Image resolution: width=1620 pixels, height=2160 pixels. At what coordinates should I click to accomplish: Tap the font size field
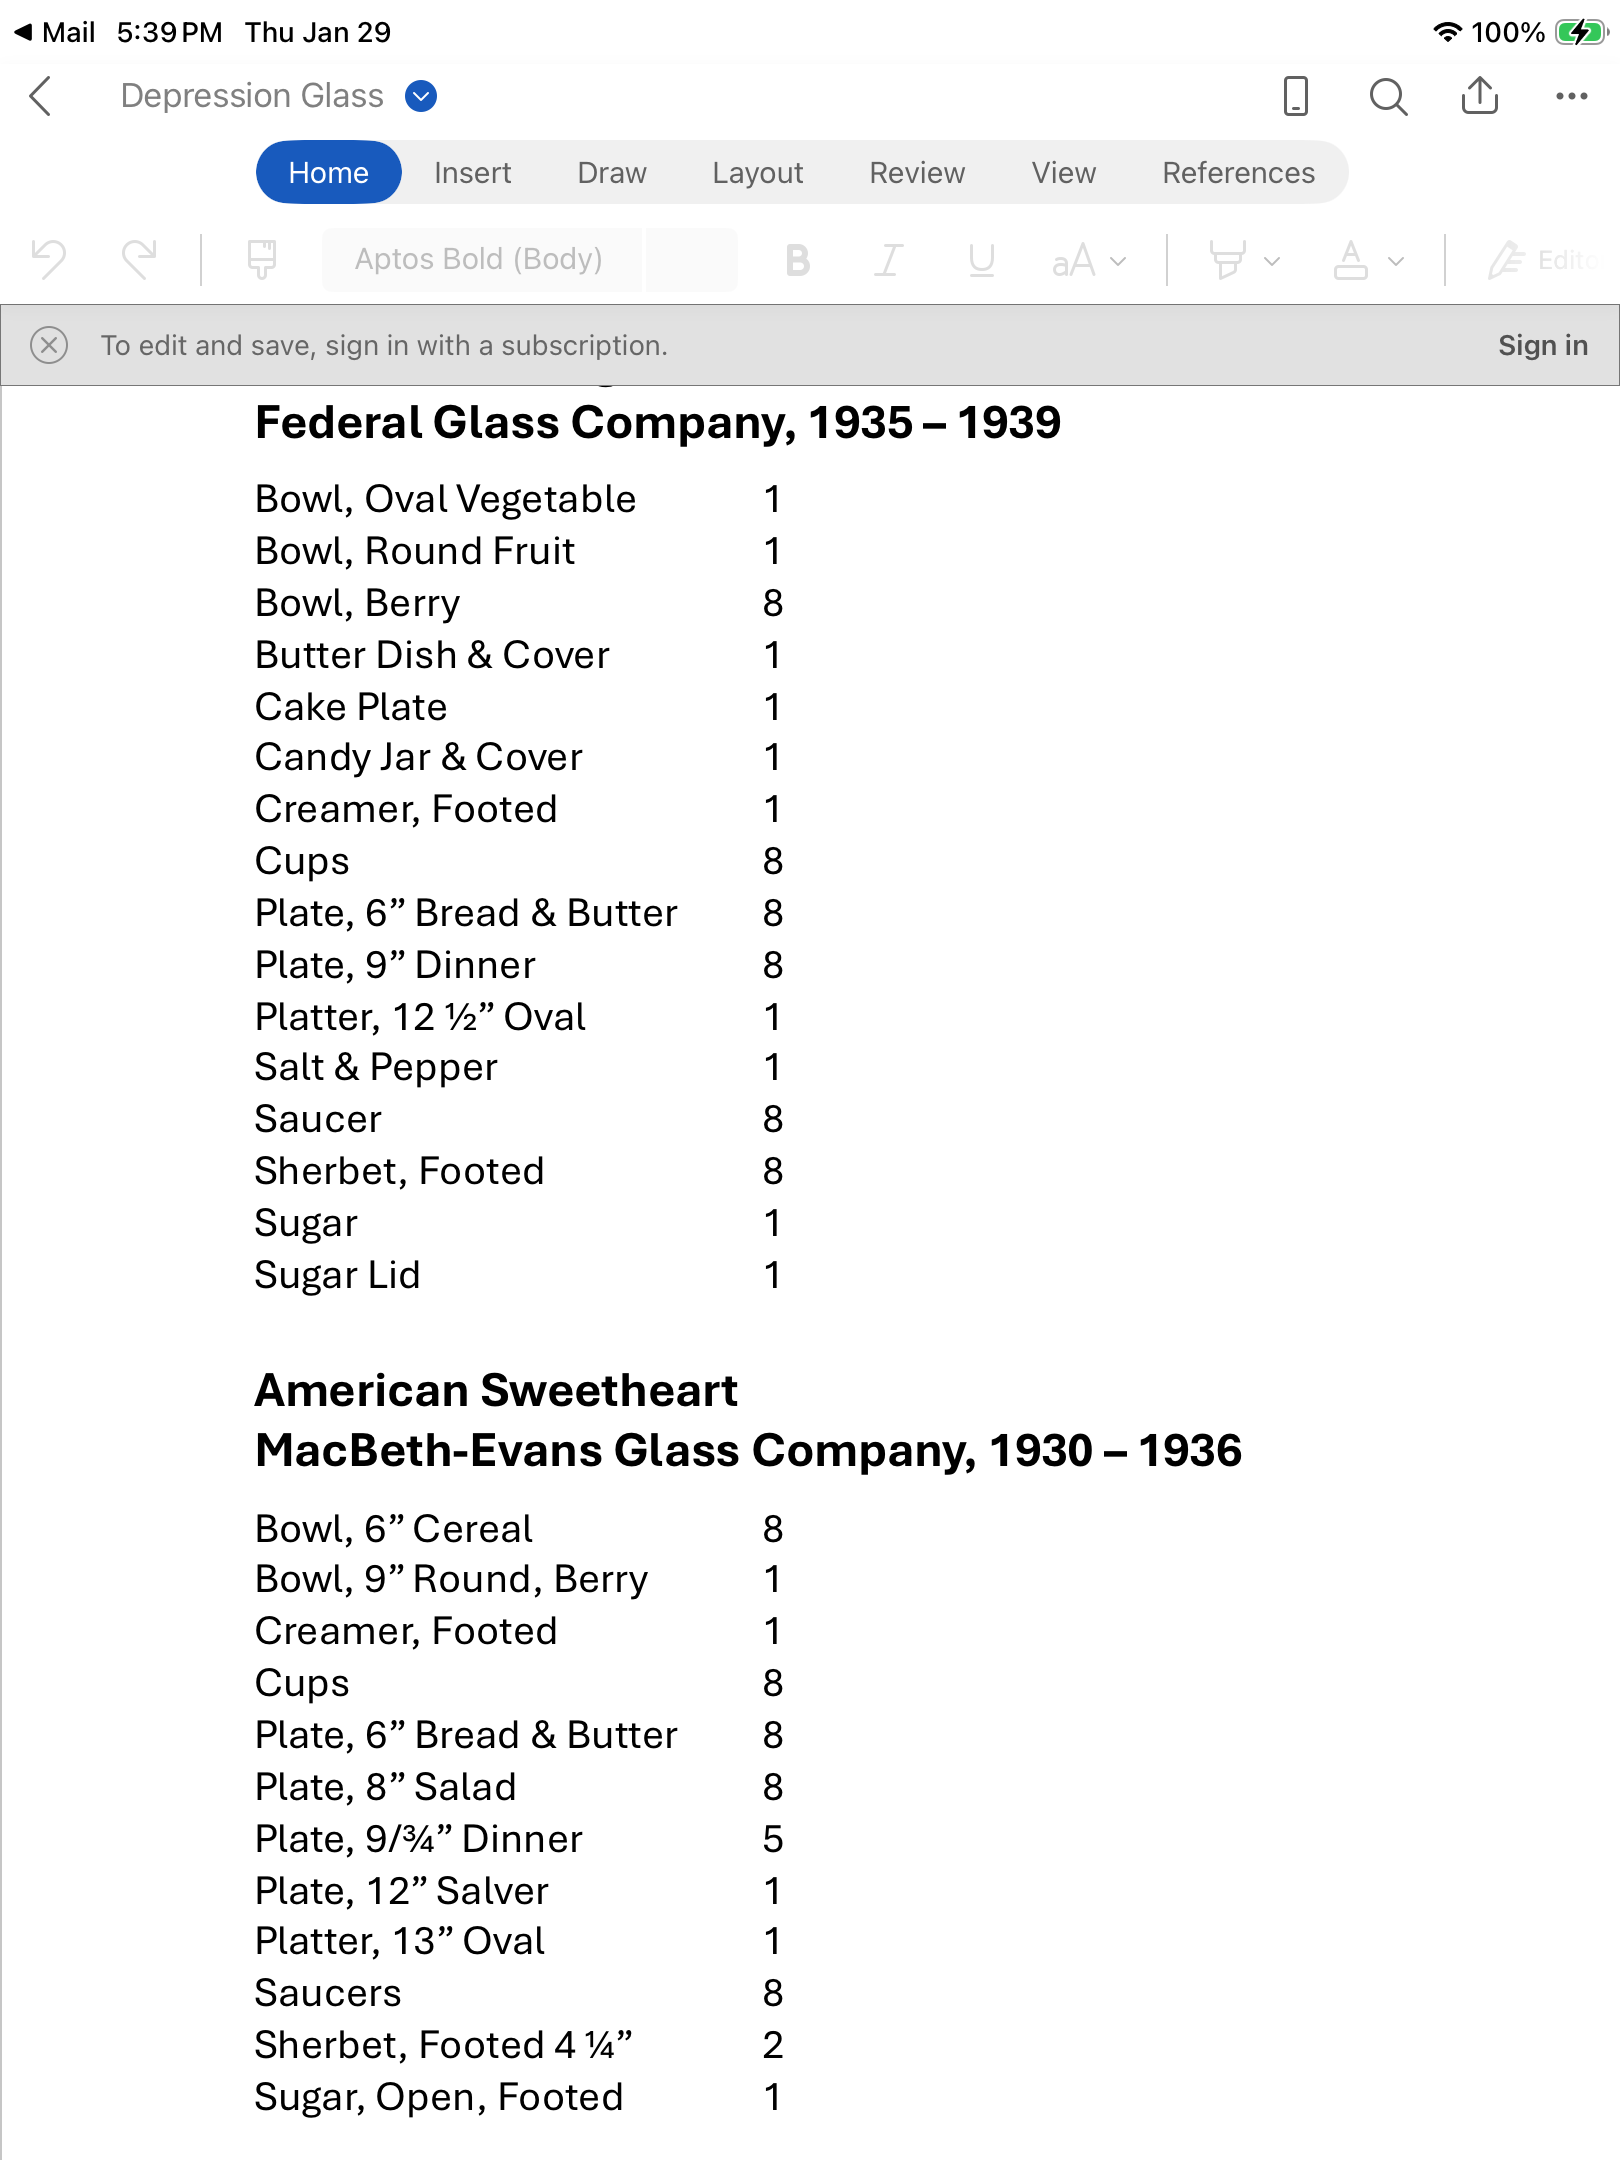692,260
